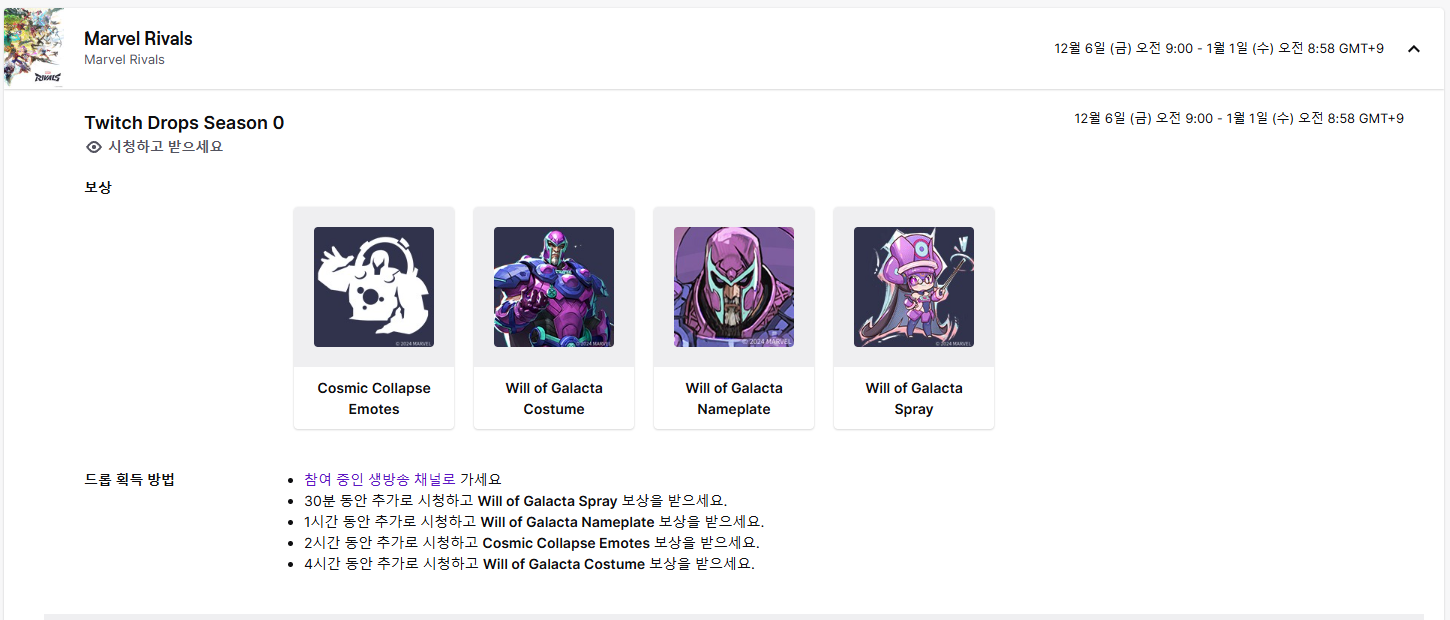
Task: Click the Cosmic Collapse Emotes card label
Action: tap(374, 398)
